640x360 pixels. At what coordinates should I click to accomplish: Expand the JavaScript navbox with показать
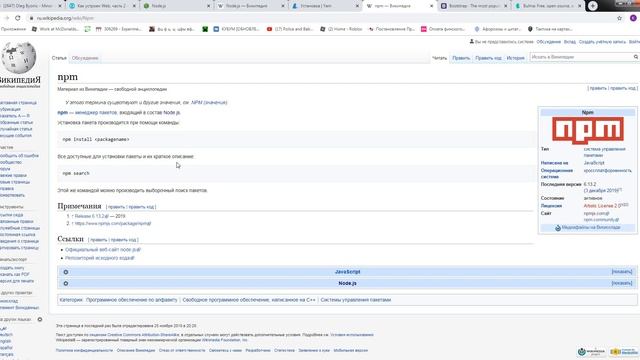pyautogui.click(x=622, y=272)
